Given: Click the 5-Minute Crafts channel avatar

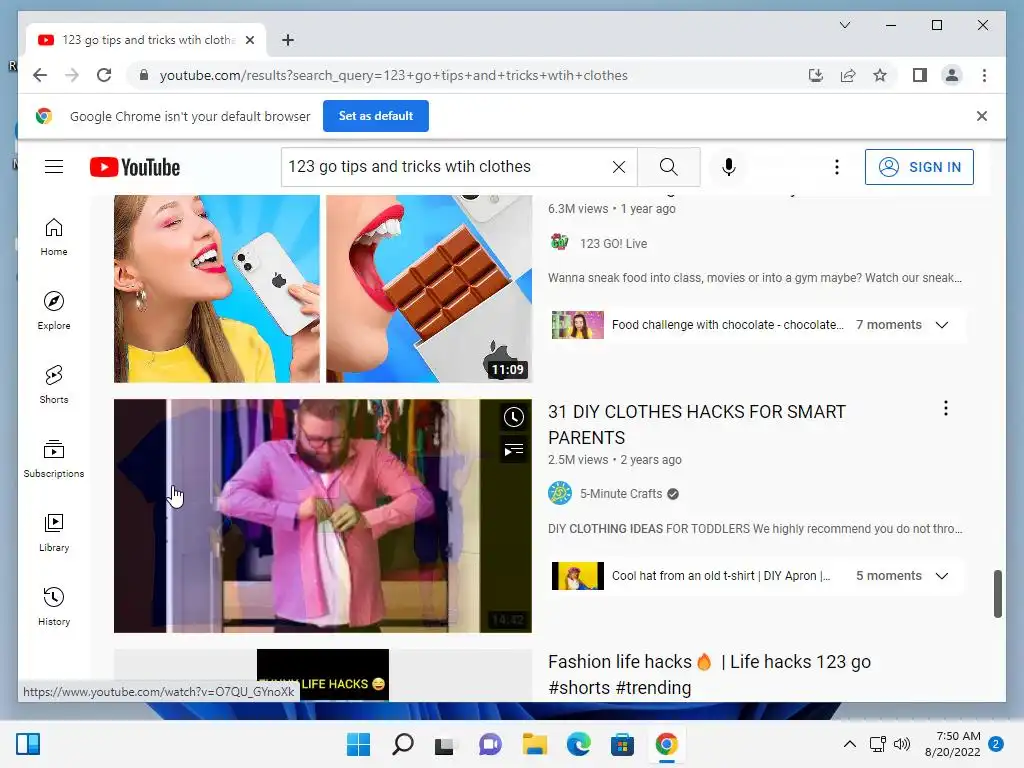Looking at the screenshot, I should tap(560, 493).
